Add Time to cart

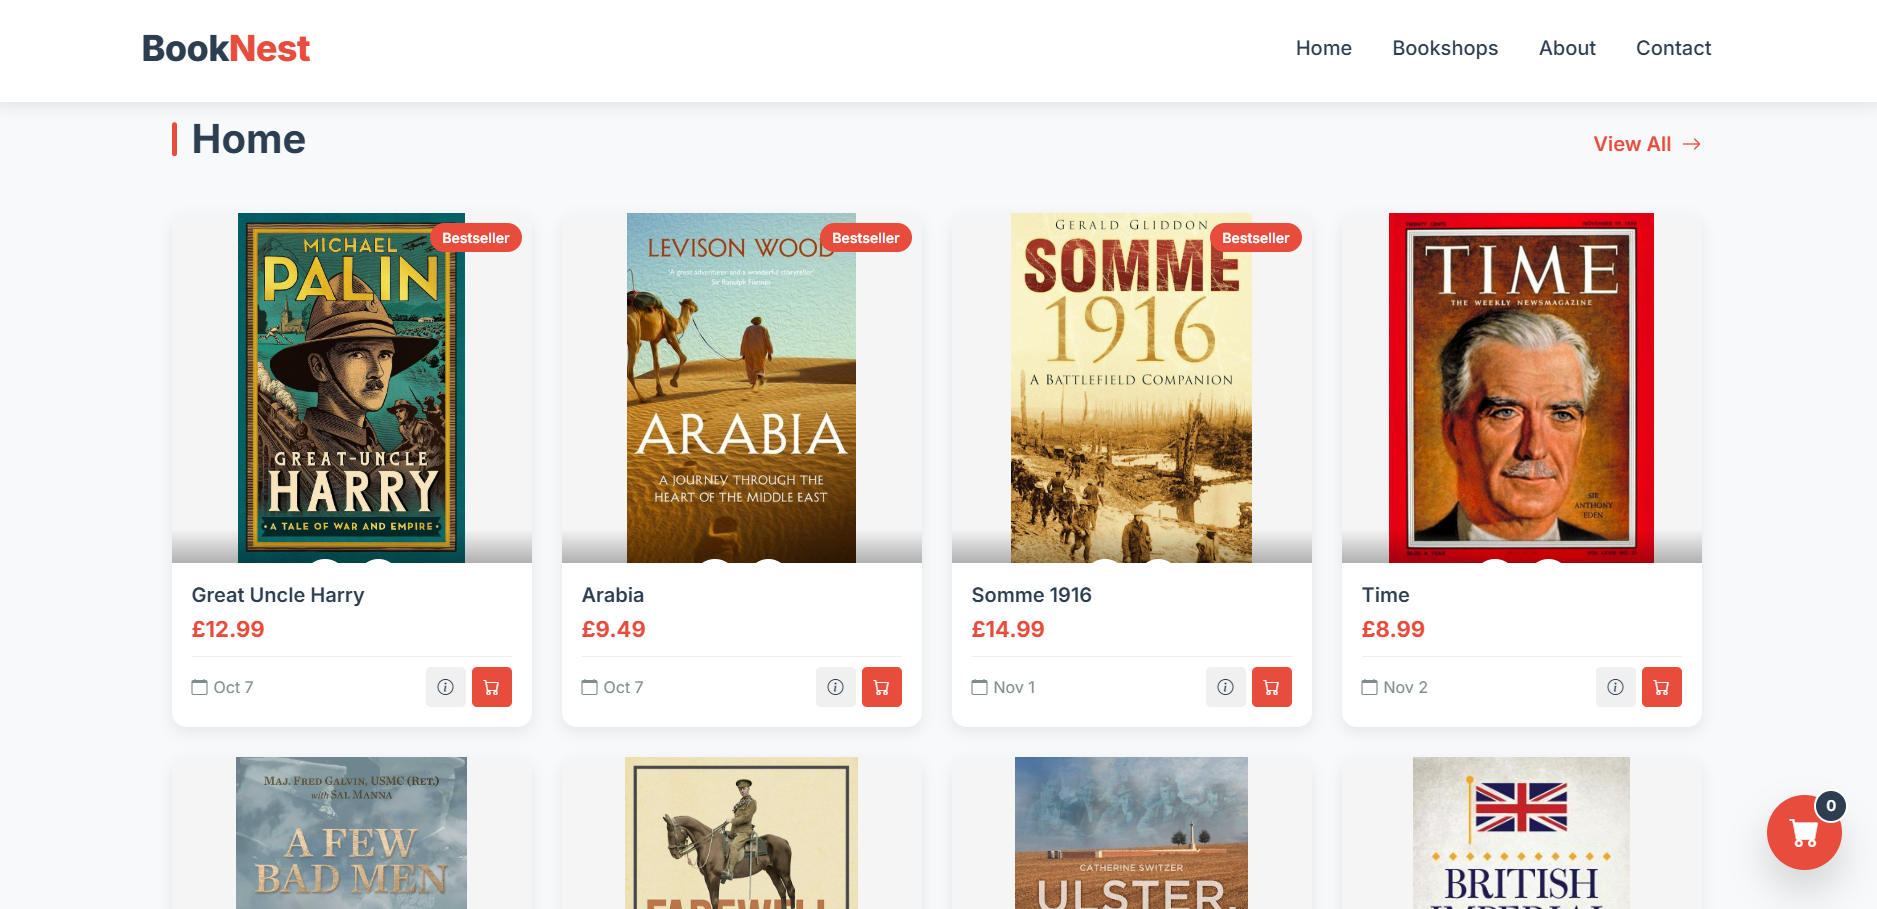click(1662, 687)
